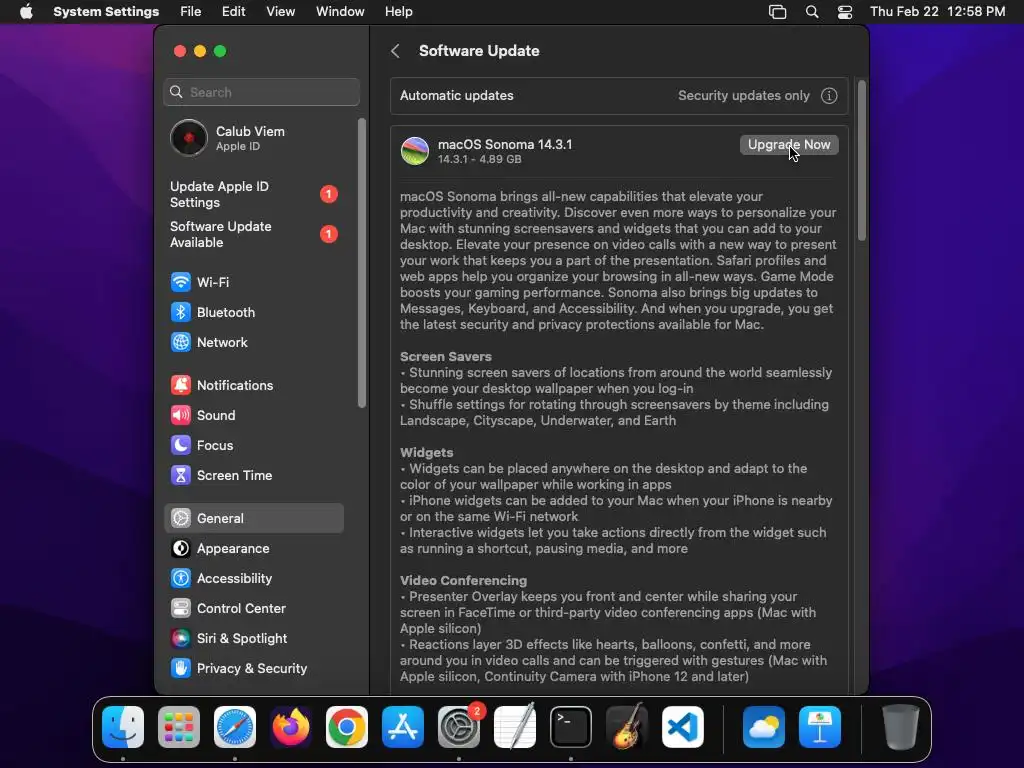Open App Store from the Dock
Screen dimensions: 1024x768
tap(403, 727)
